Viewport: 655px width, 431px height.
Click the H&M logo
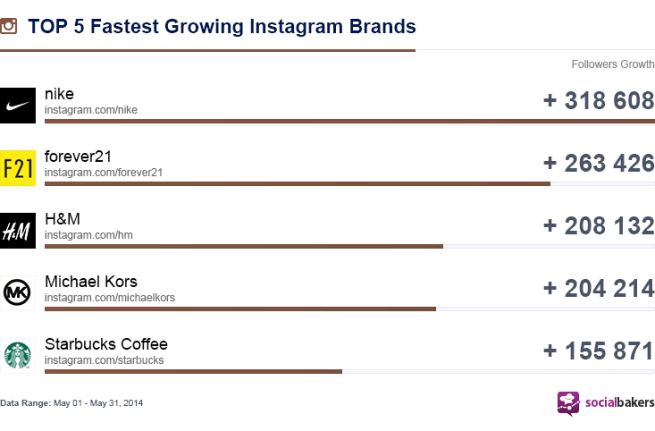(18, 231)
